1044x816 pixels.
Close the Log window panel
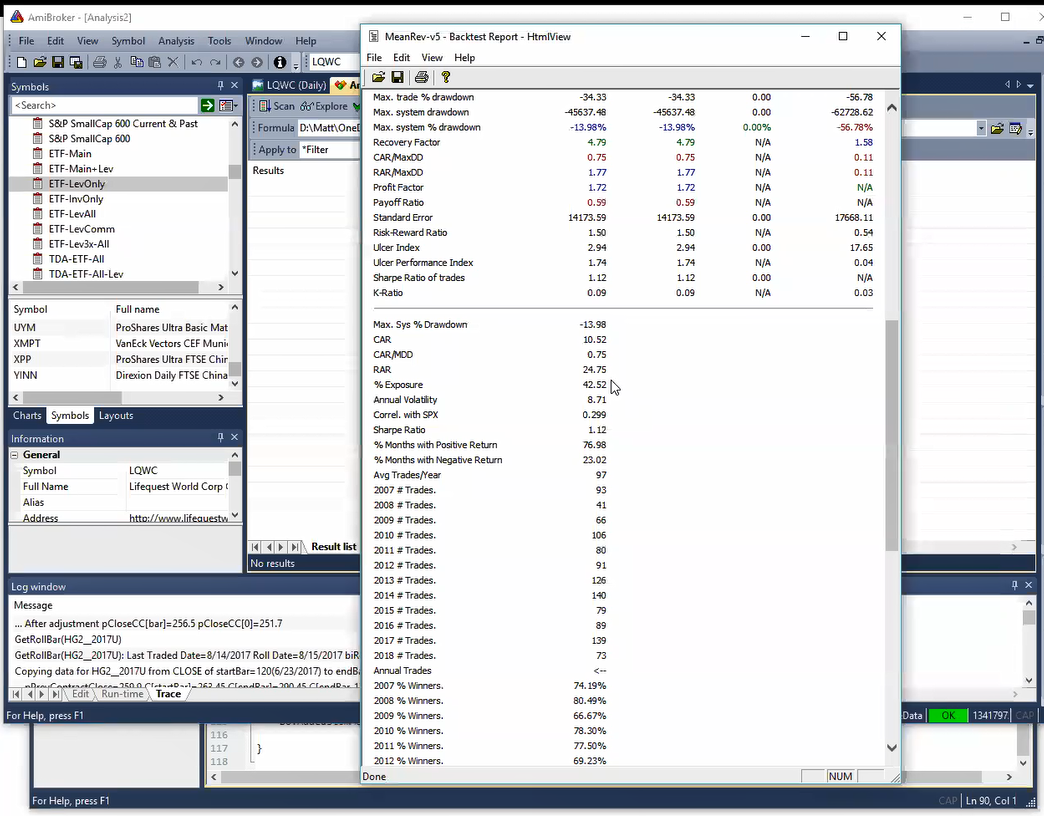[1029, 585]
